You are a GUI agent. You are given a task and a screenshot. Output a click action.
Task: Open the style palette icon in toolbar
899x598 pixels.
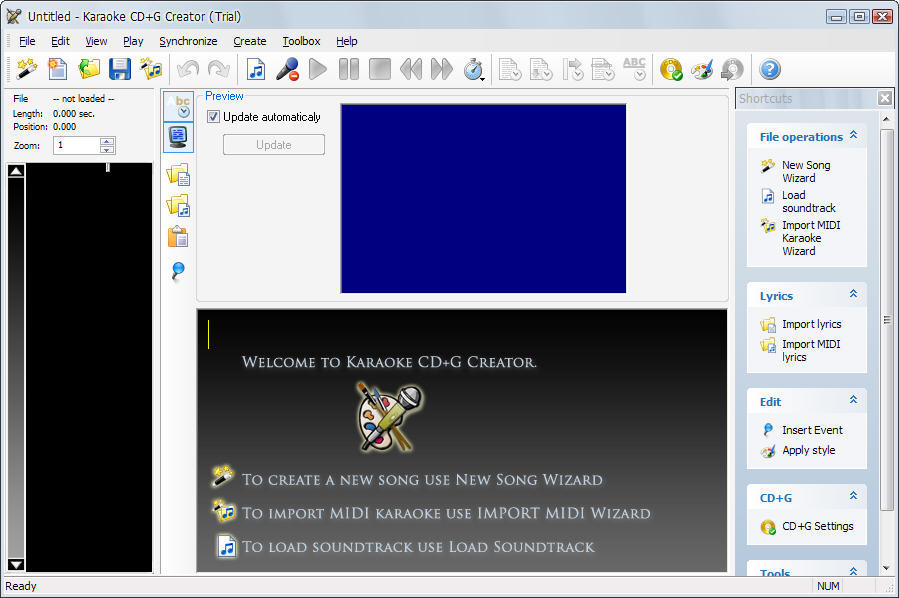(x=702, y=69)
